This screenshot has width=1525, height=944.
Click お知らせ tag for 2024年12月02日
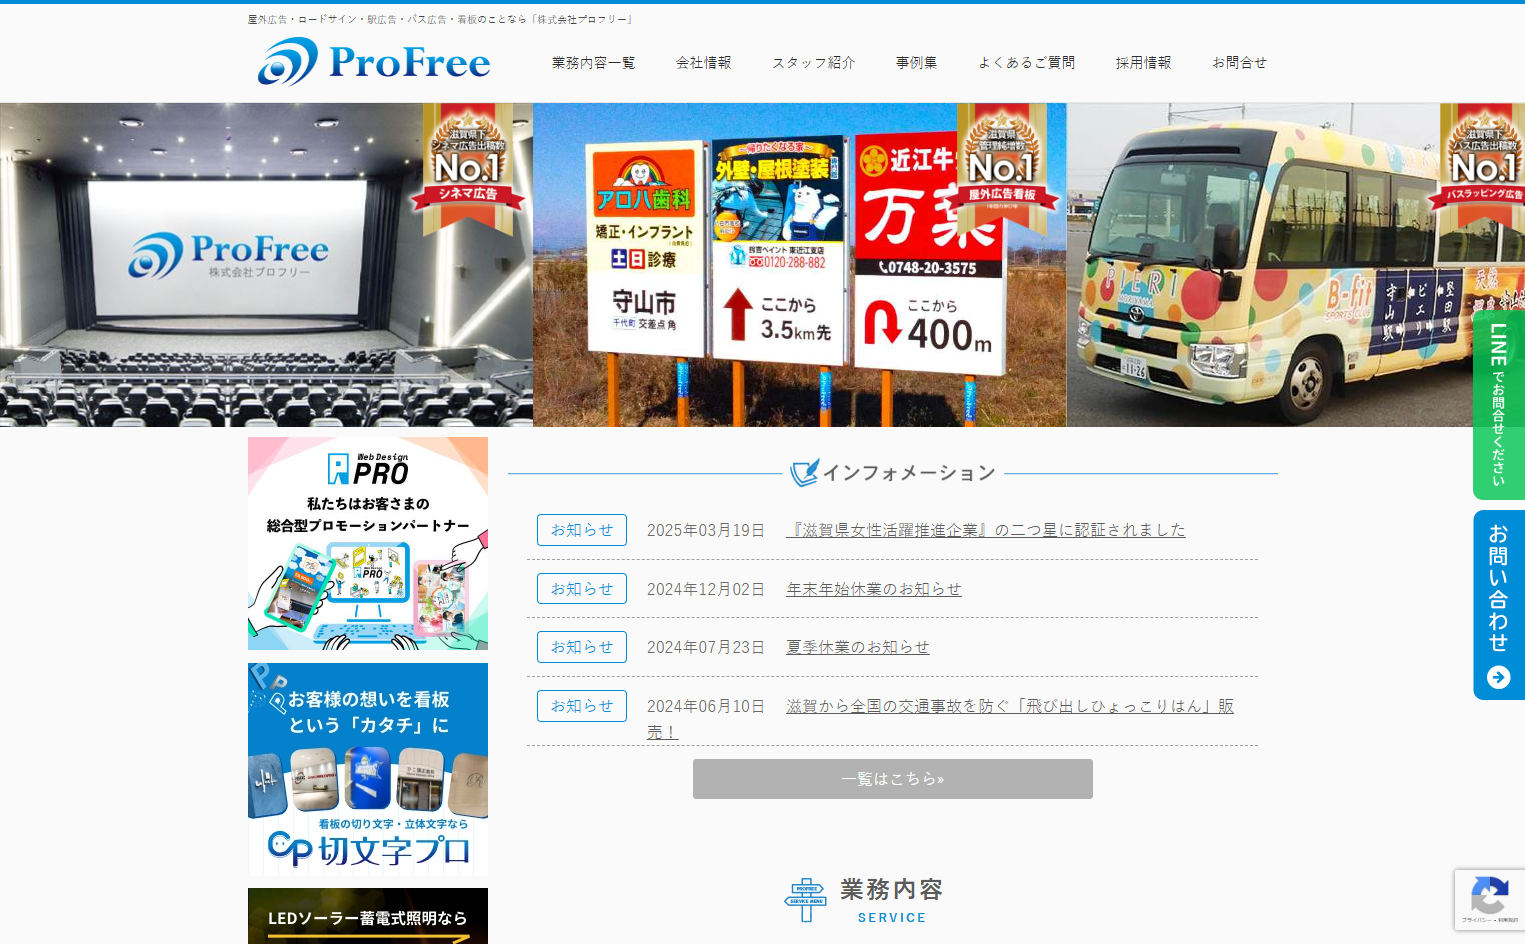click(582, 589)
